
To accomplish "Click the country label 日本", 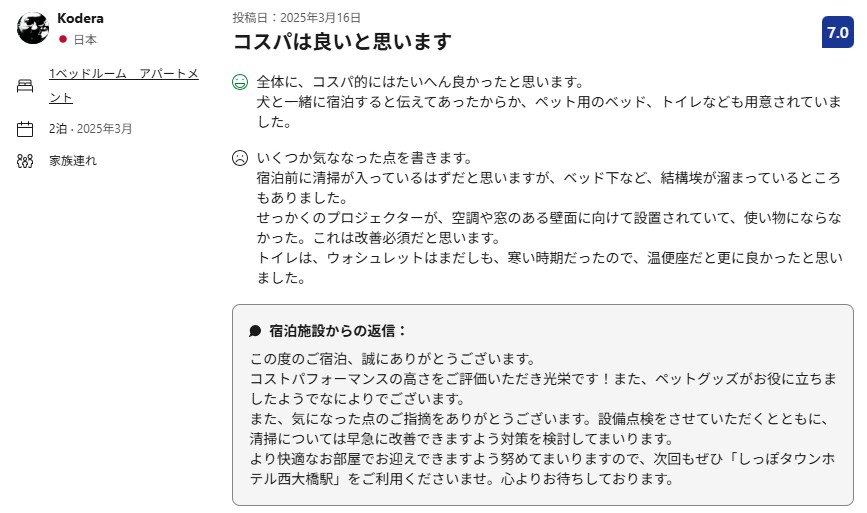I will (85, 40).
